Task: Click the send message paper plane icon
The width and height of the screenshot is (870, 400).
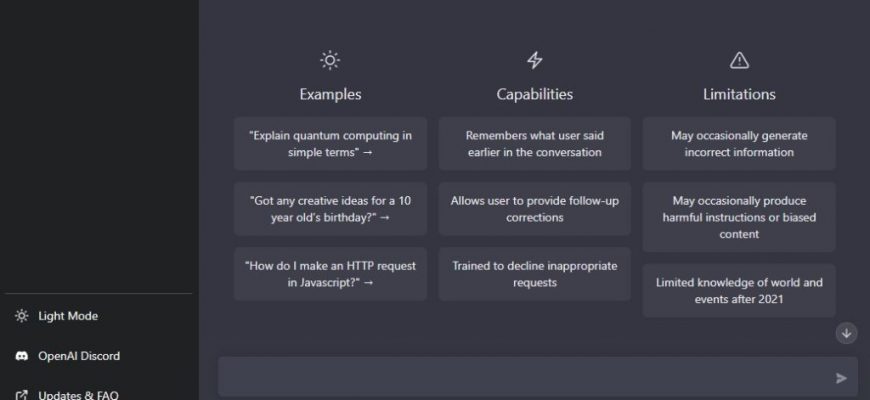Action: coord(841,378)
